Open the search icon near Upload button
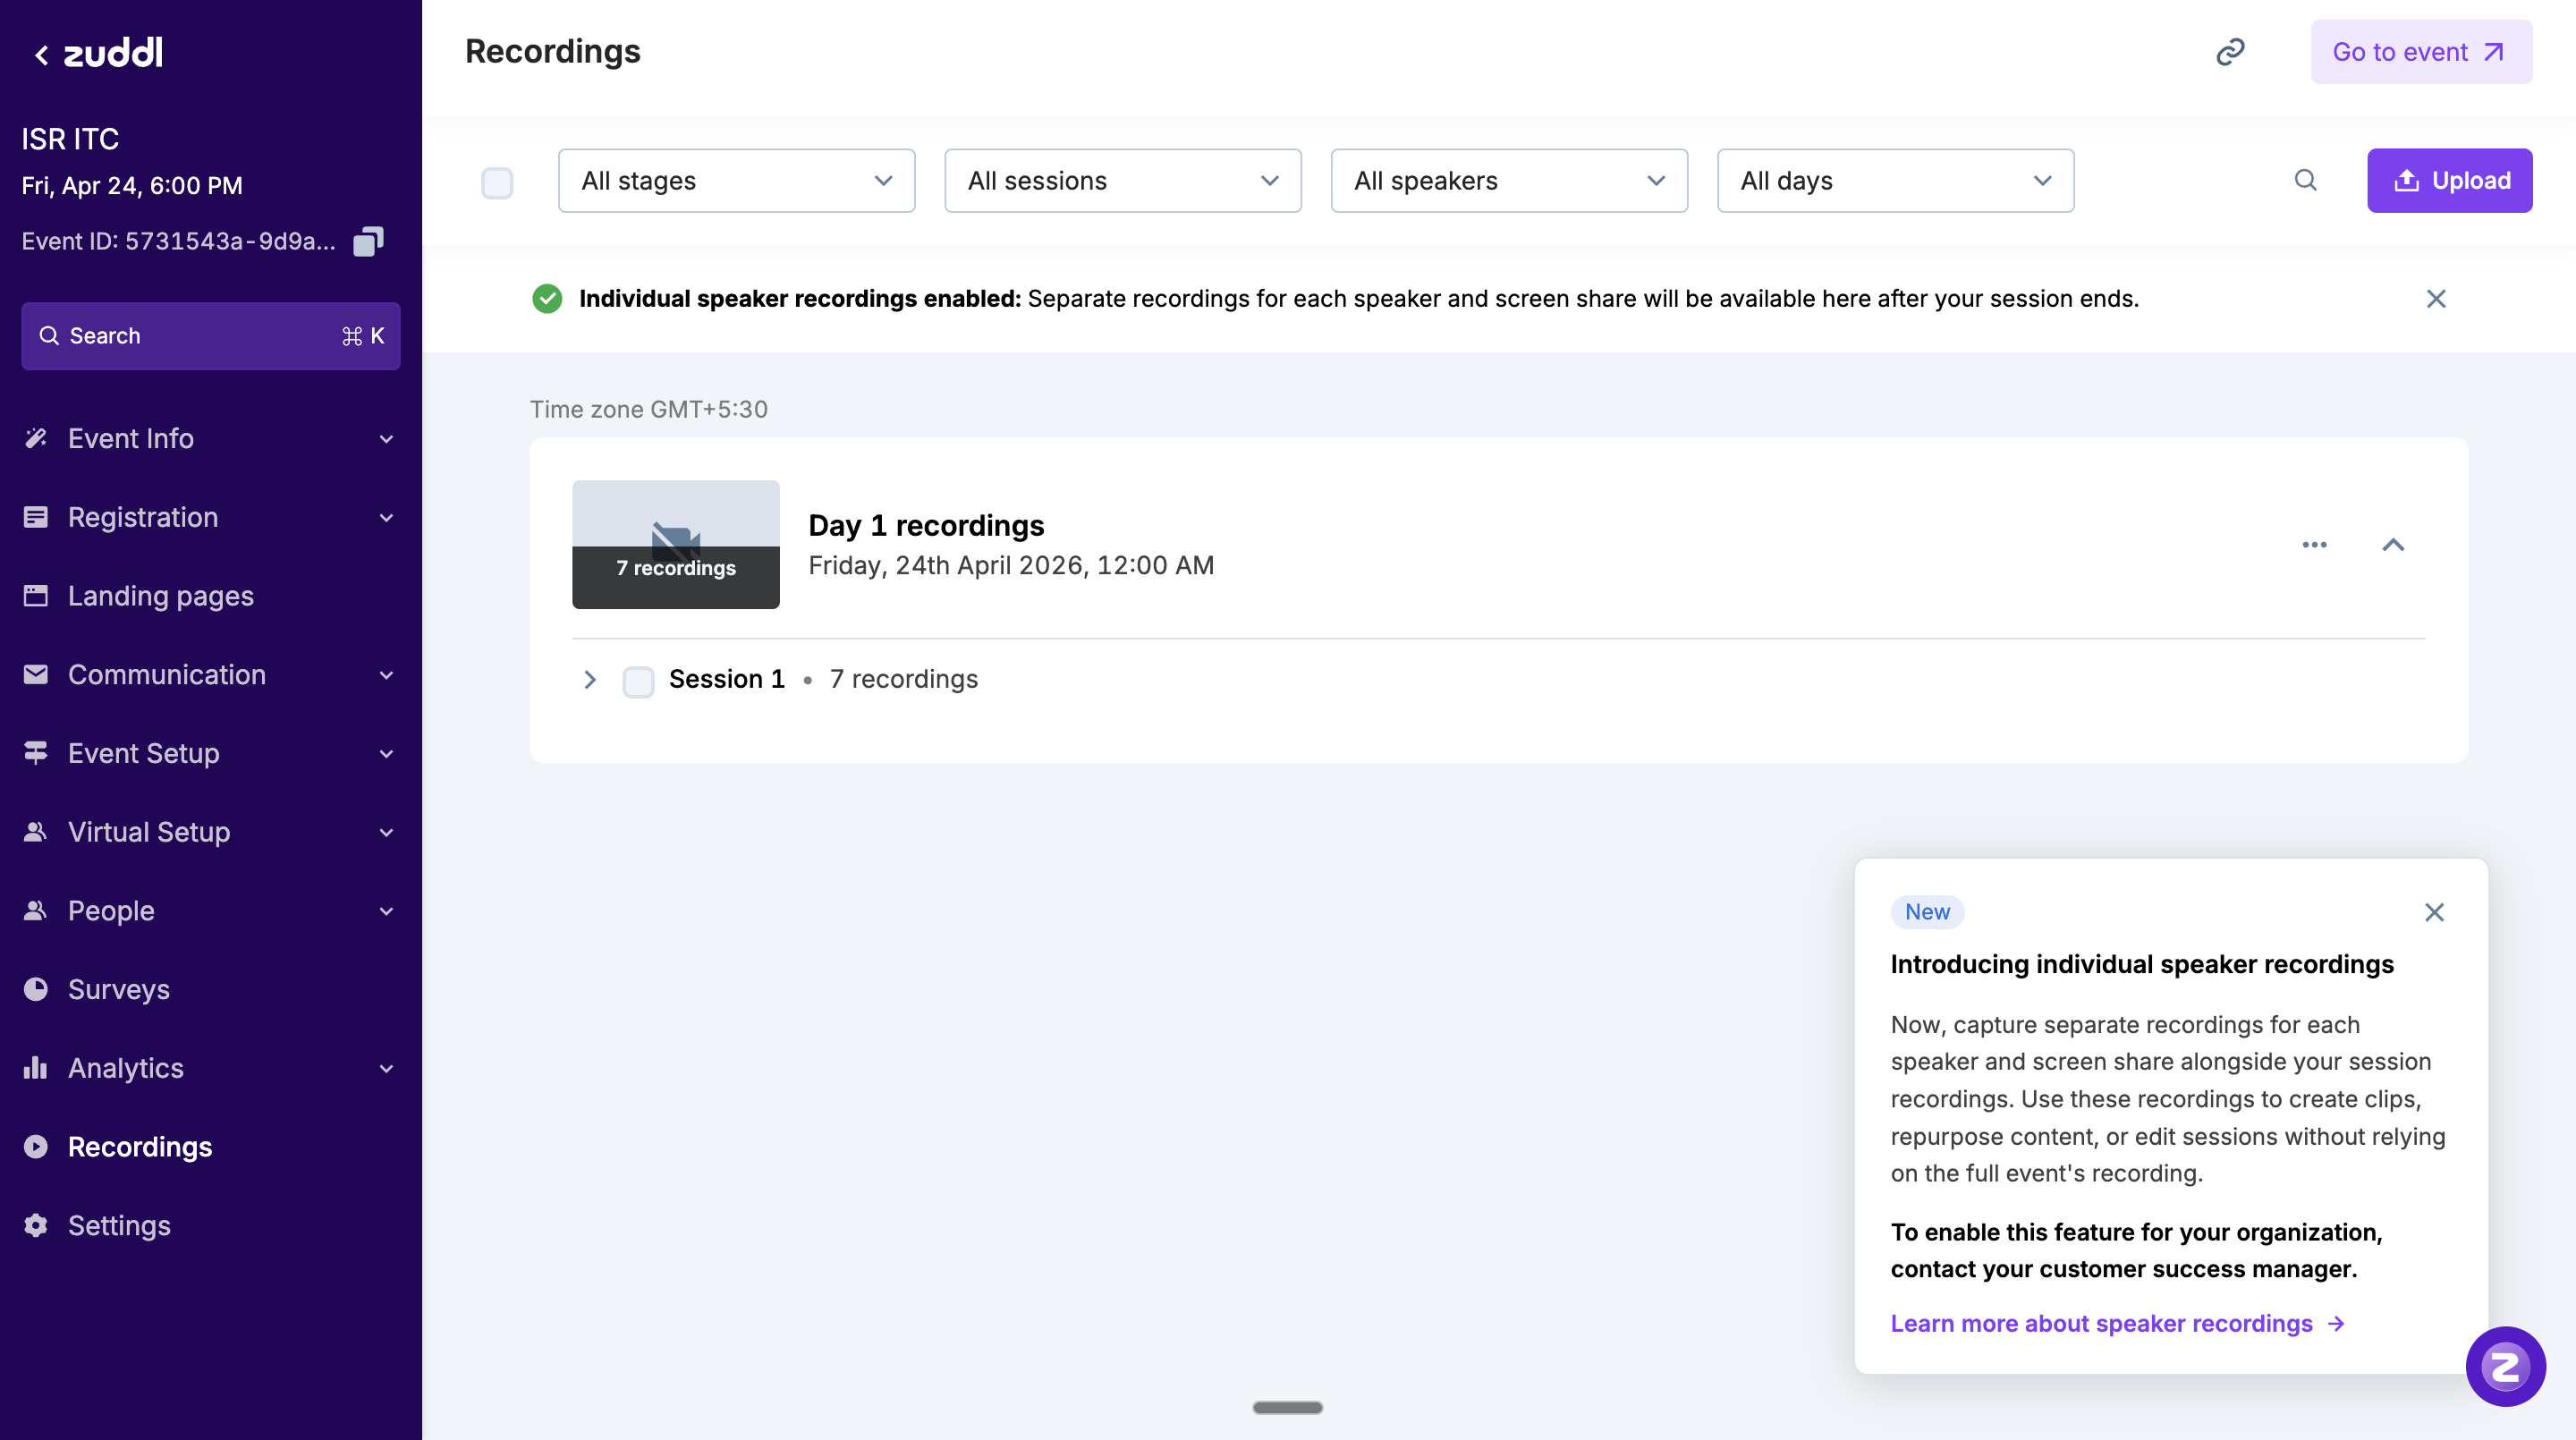Viewport: 2576px width, 1440px height. (2305, 180)
